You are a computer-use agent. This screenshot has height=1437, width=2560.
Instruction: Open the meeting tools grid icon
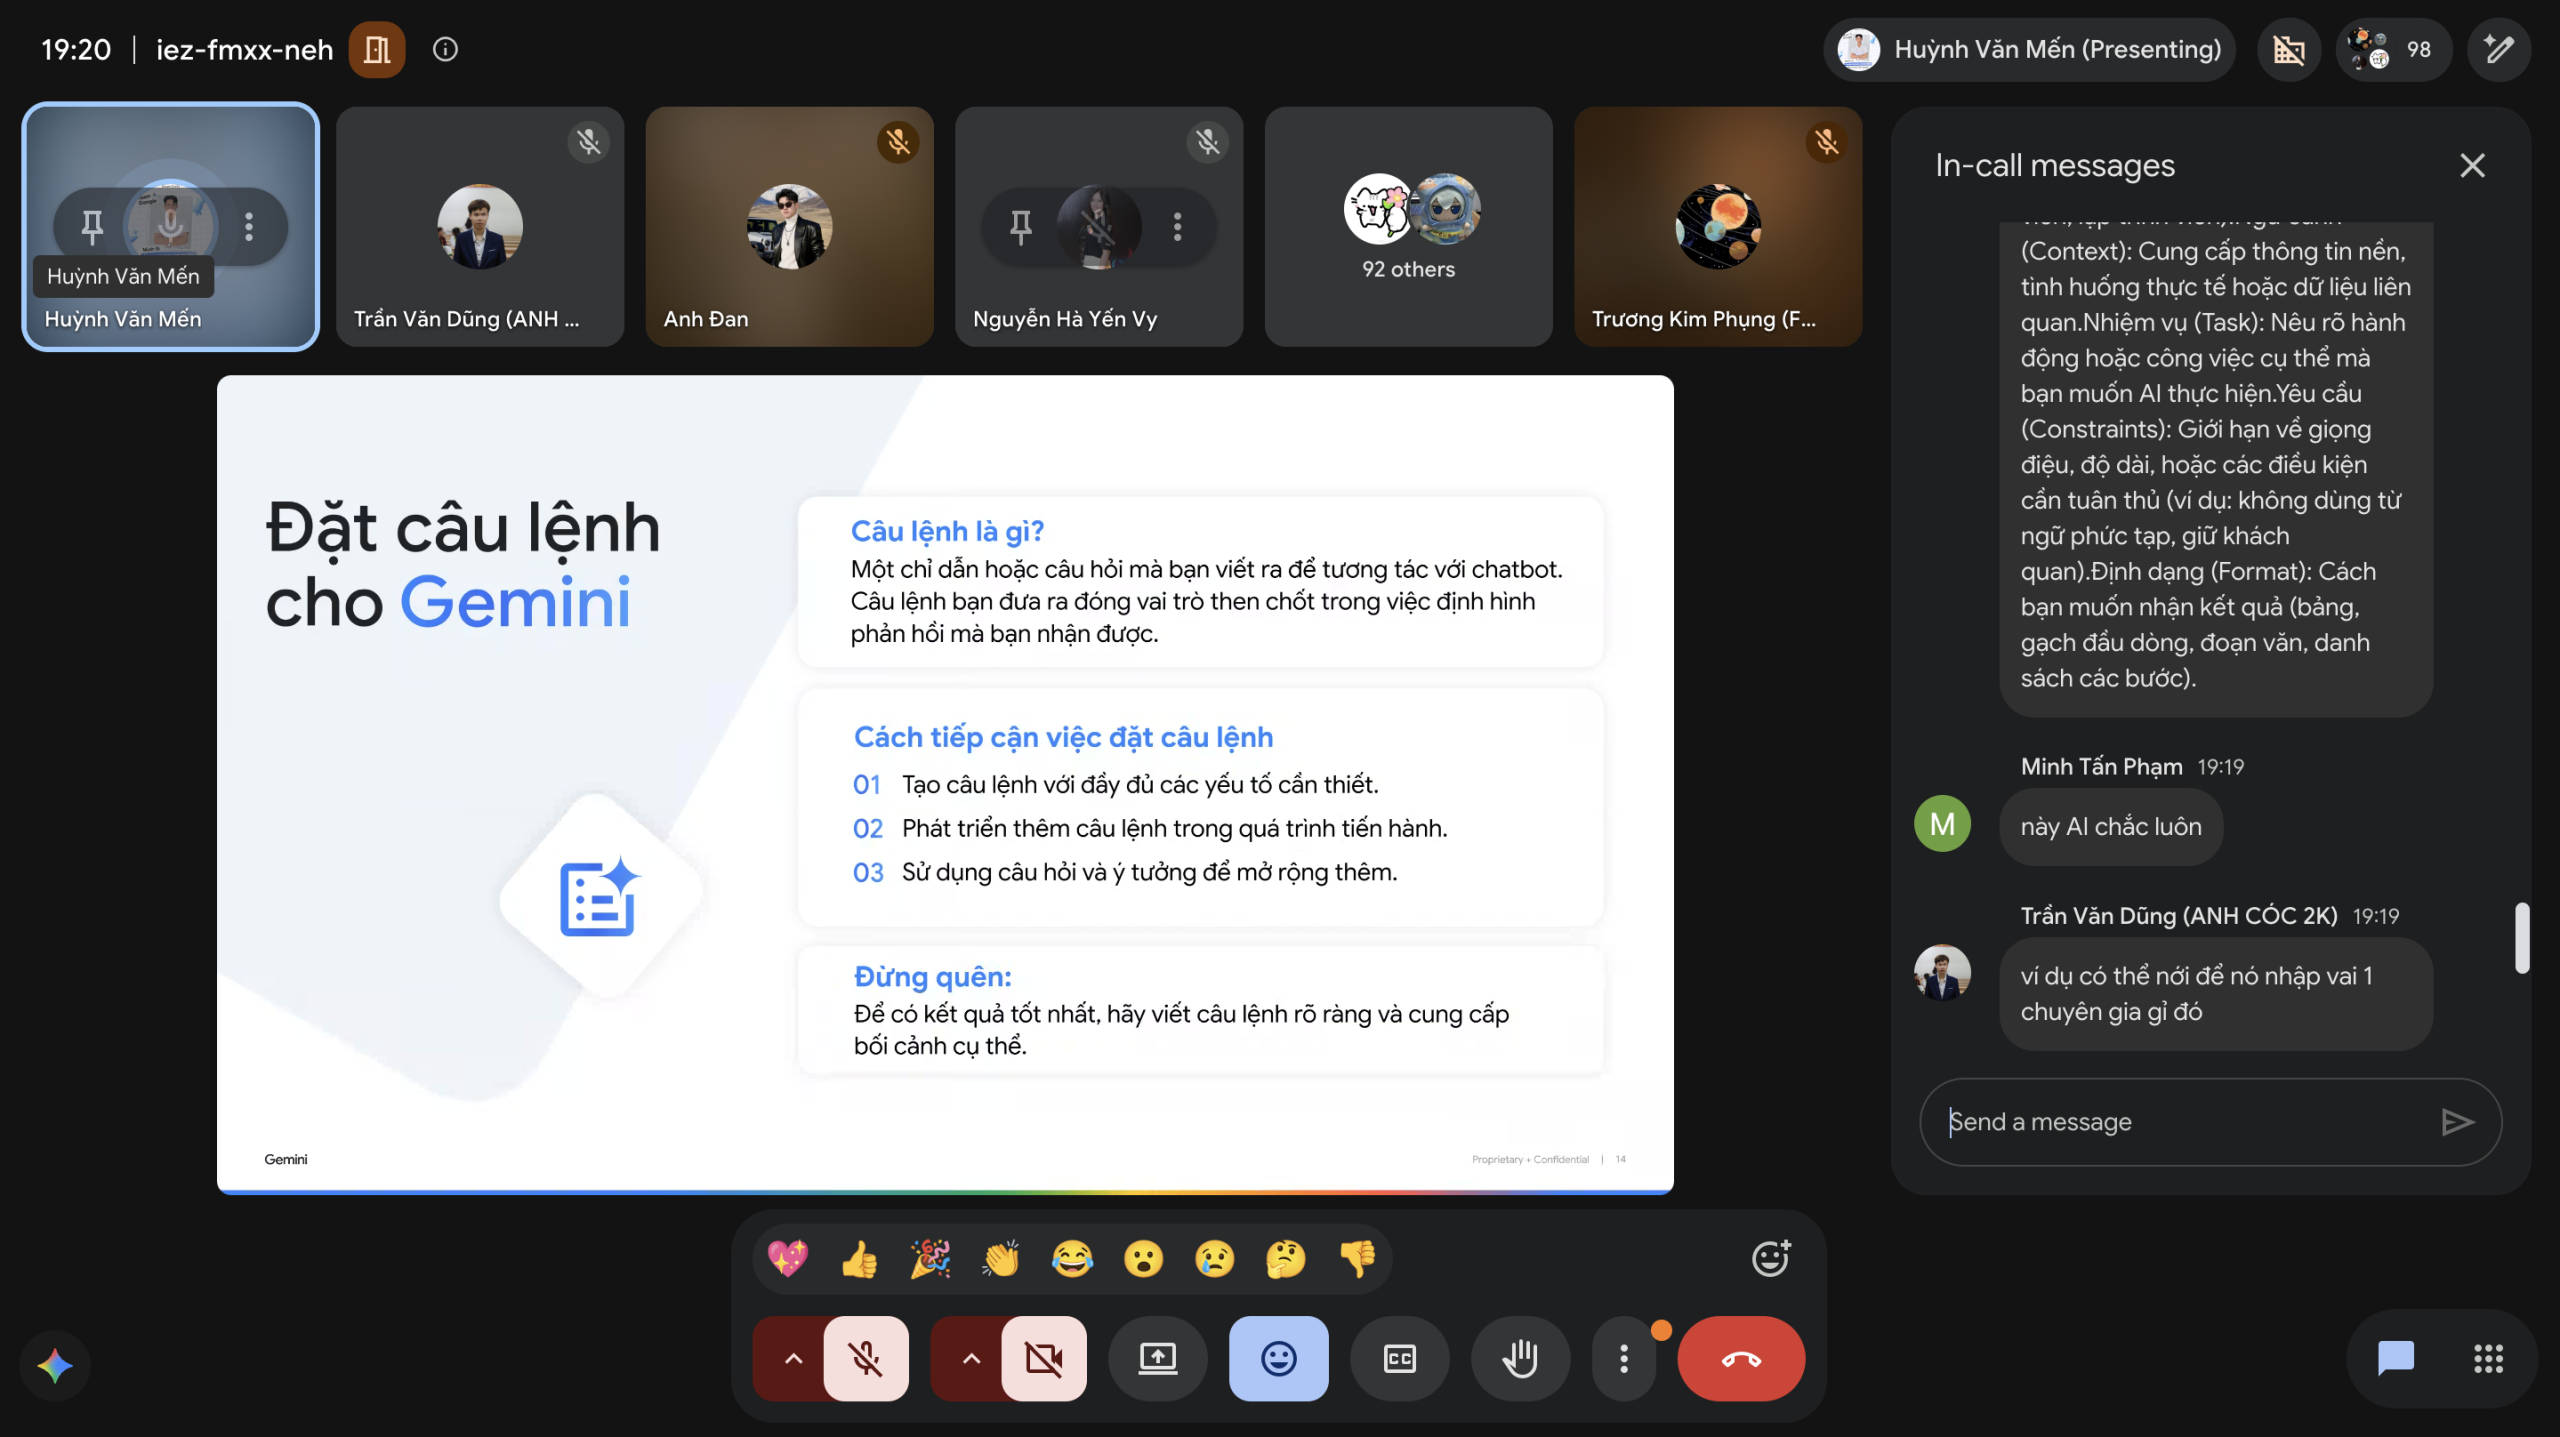2488,1358
